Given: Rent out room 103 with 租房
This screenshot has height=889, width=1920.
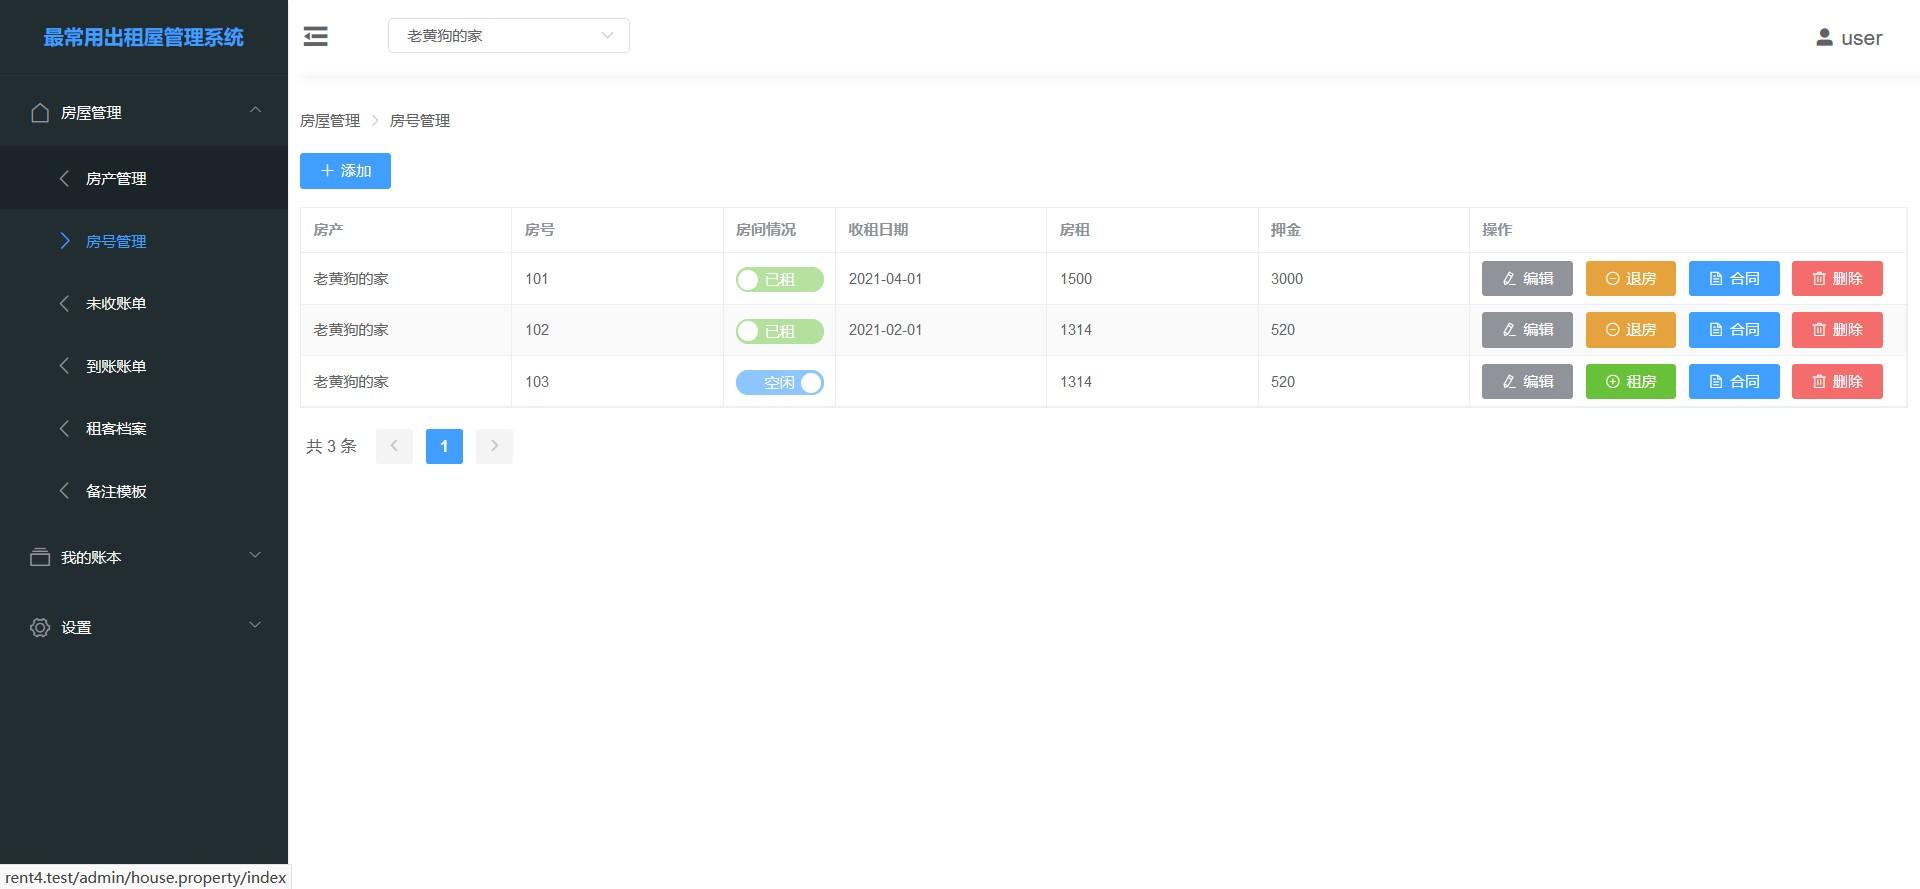Looking at the screenshot, I should coord(1631,382).
